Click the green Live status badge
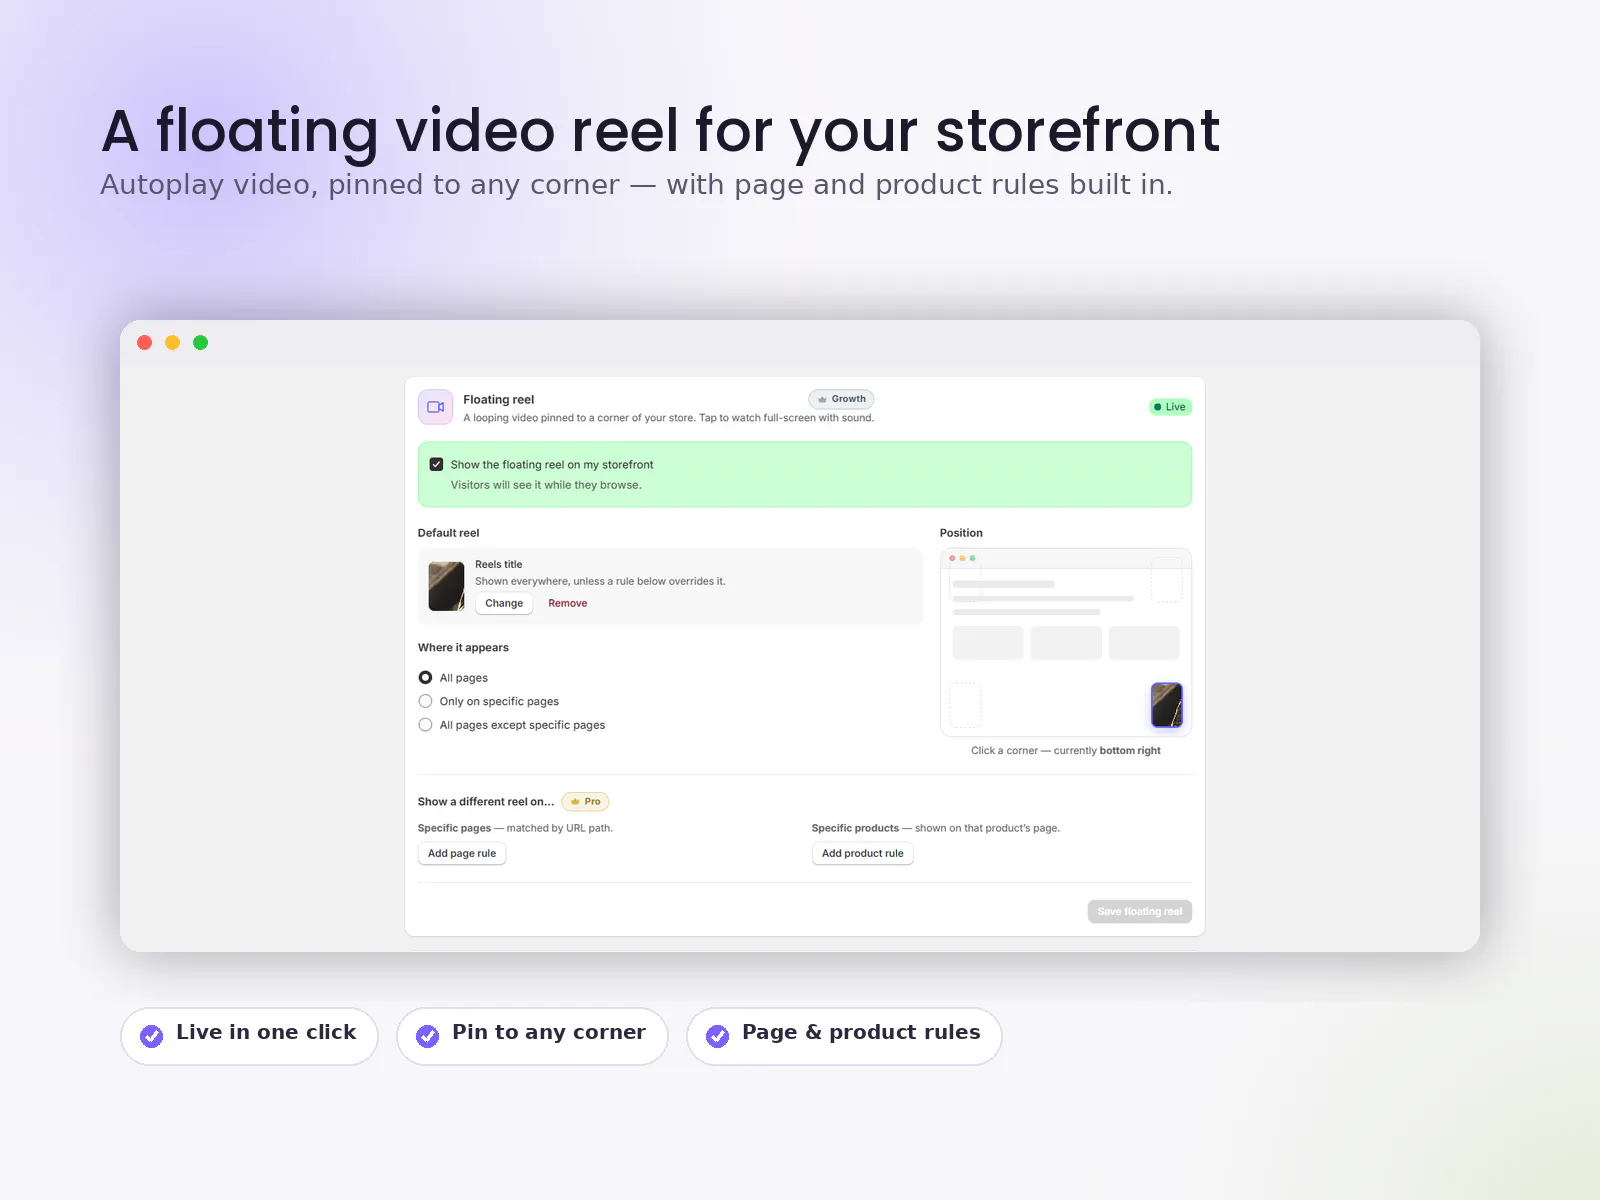This screenshot has width=1600, height=1200. point(1170,407)
